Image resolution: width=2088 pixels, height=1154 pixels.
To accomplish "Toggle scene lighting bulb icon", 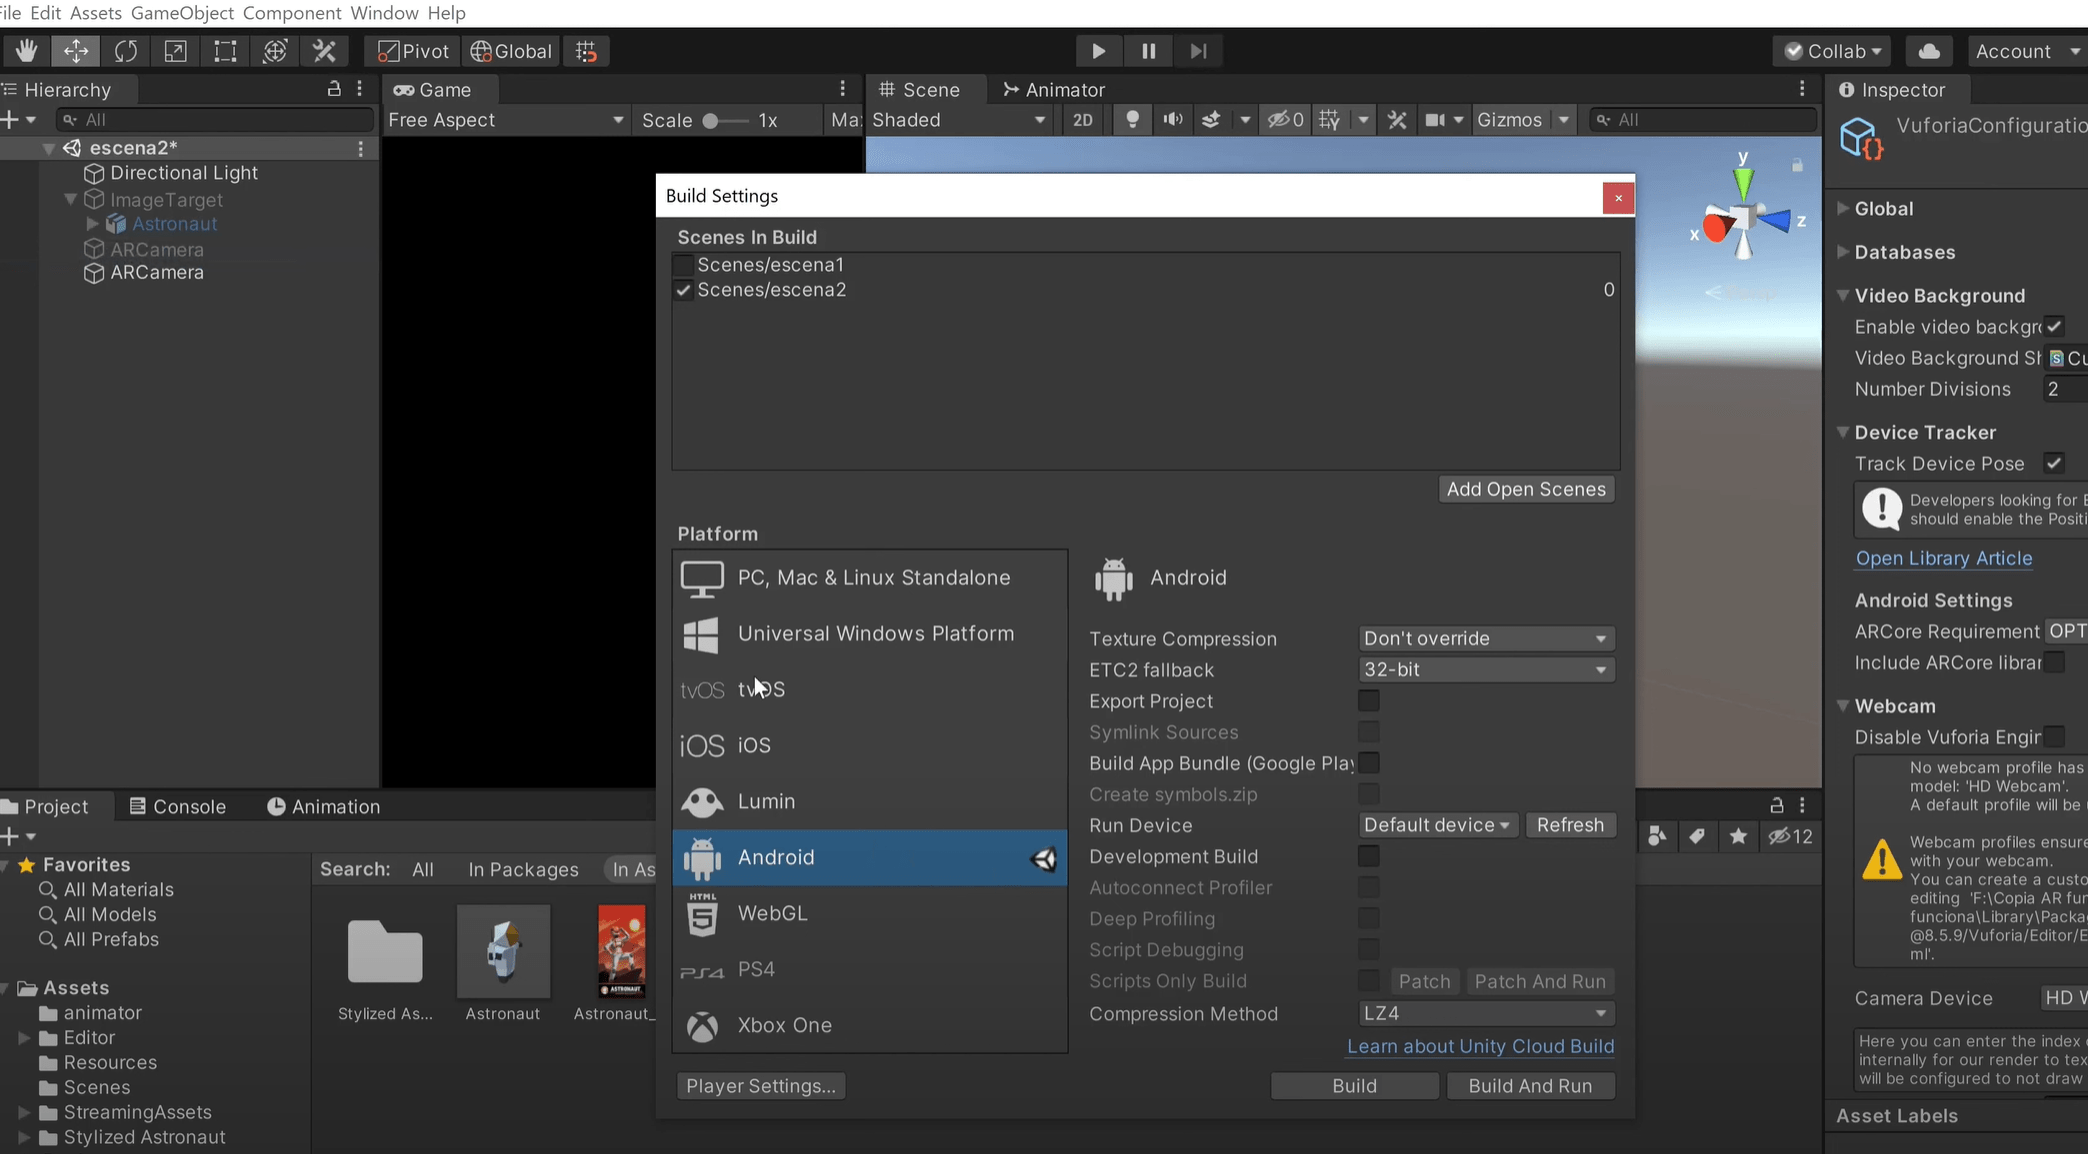I will (1132, 120).
